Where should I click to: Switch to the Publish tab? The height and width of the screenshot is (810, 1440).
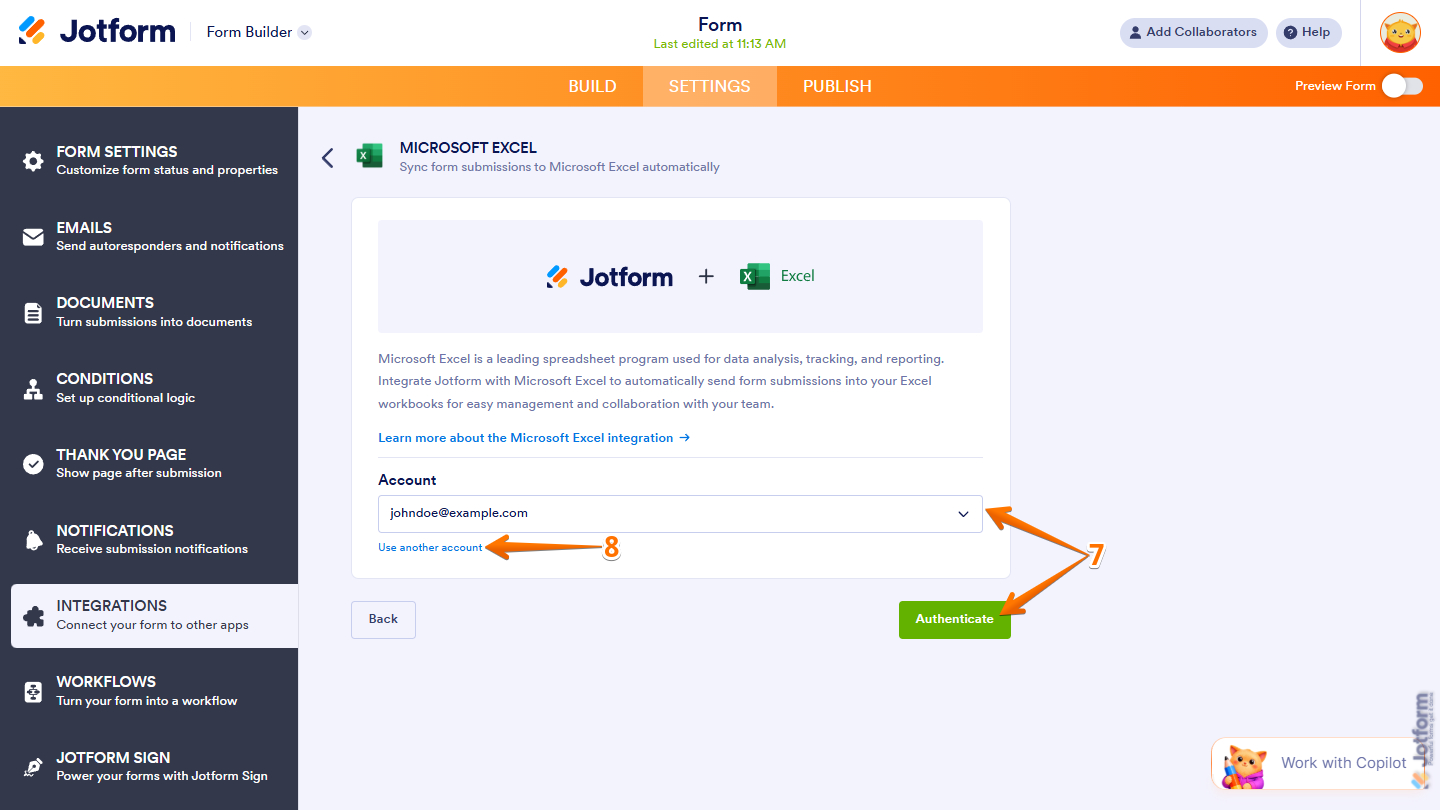coord(837,86)
